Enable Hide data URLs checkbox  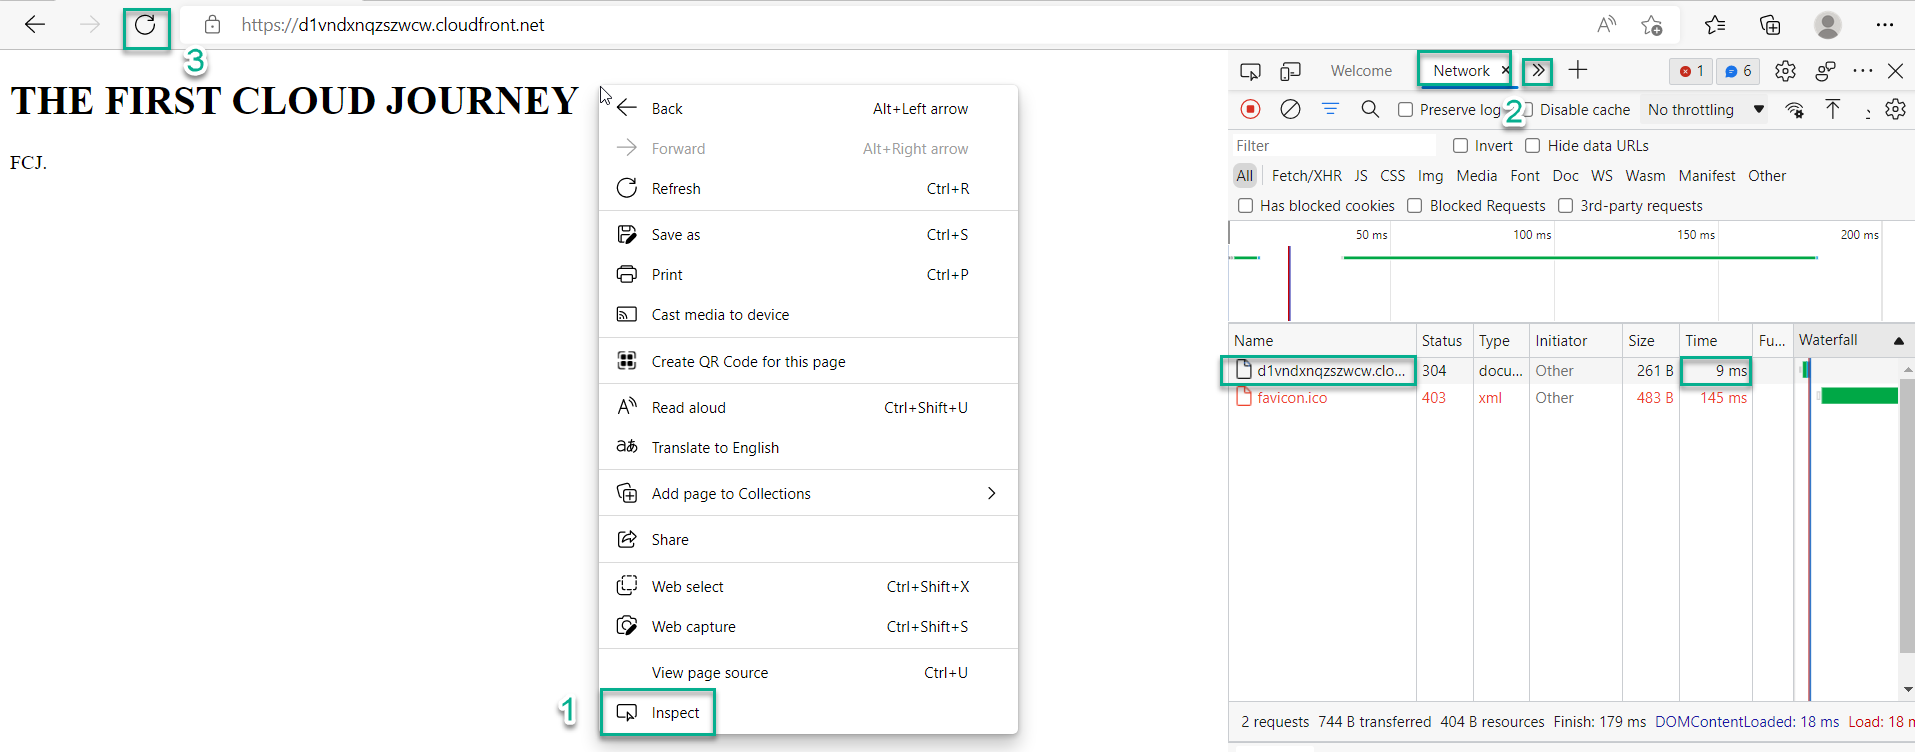point(1533,146)
